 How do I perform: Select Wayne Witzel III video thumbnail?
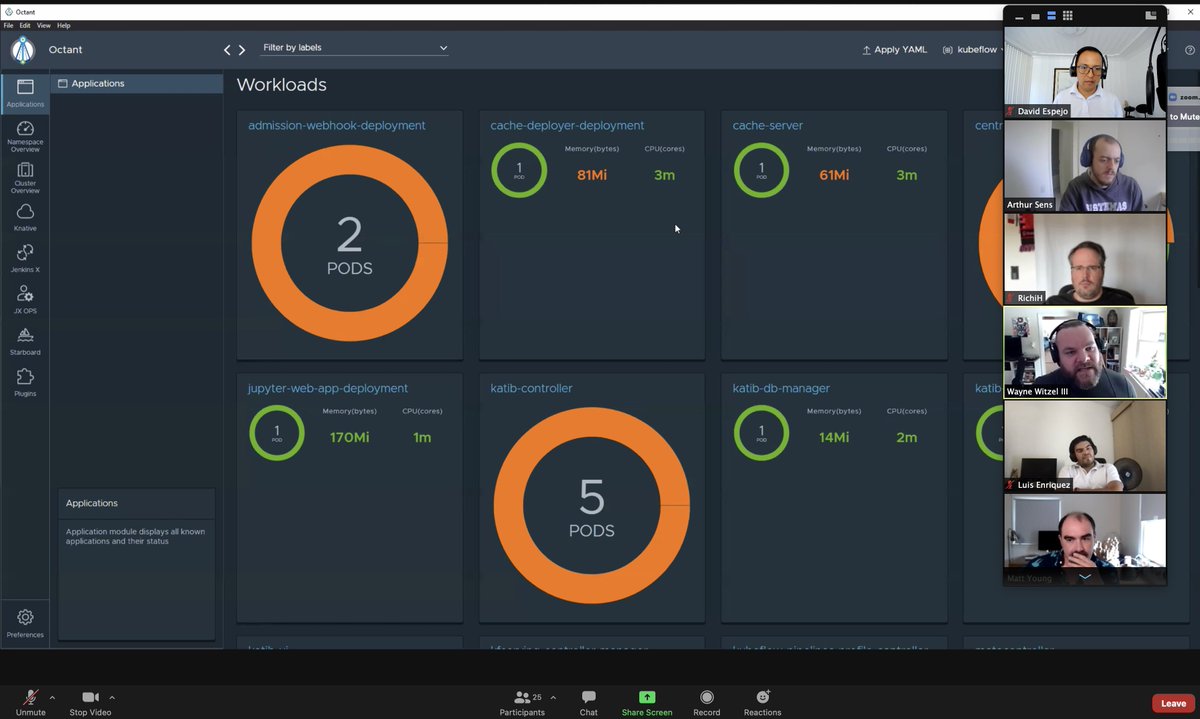coord(1085,353)
